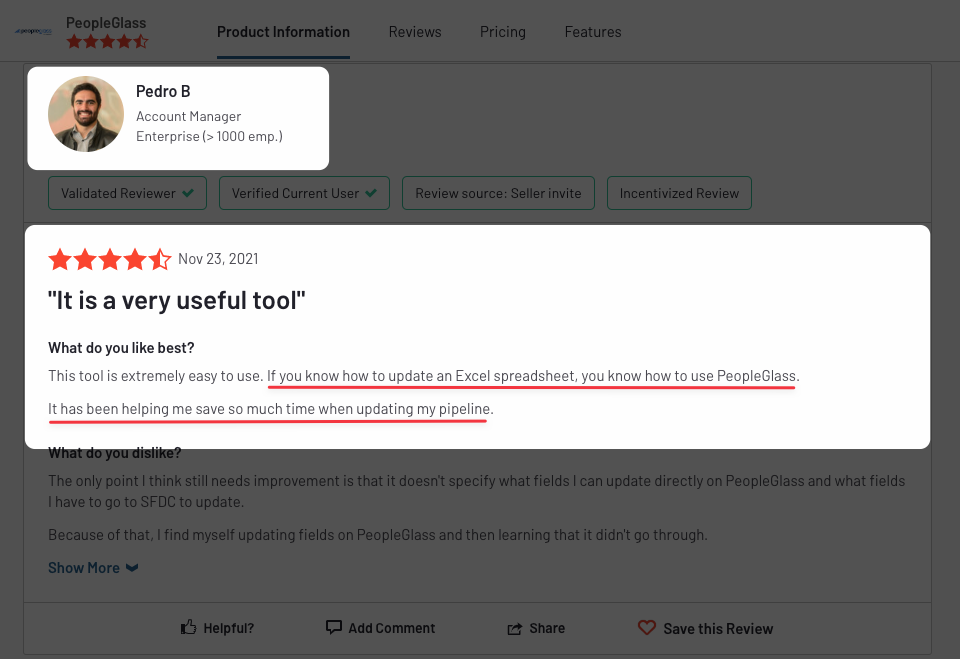
Task: Click the chevron next to Show More
Action: coord(132,568)
